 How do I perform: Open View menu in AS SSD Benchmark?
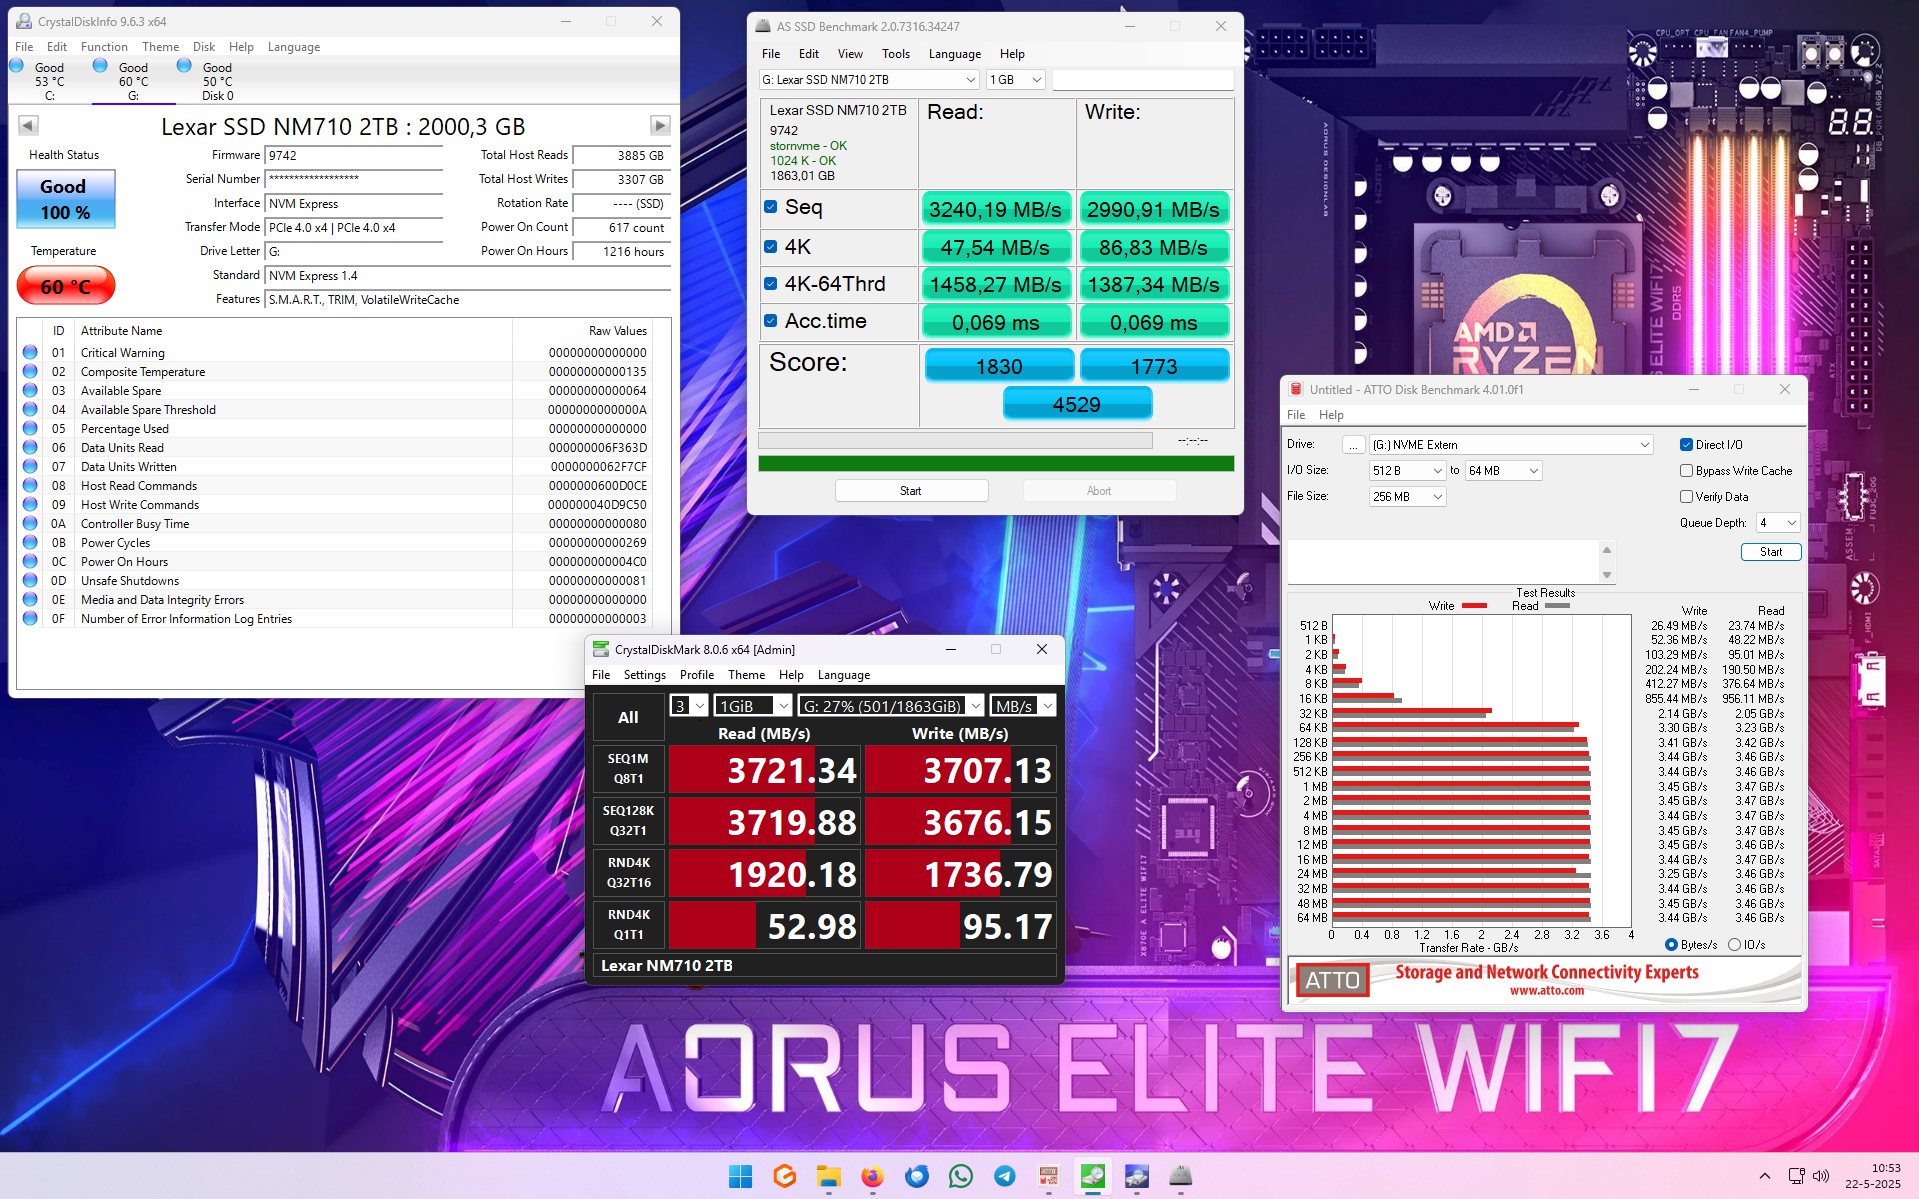pos(850,54)
